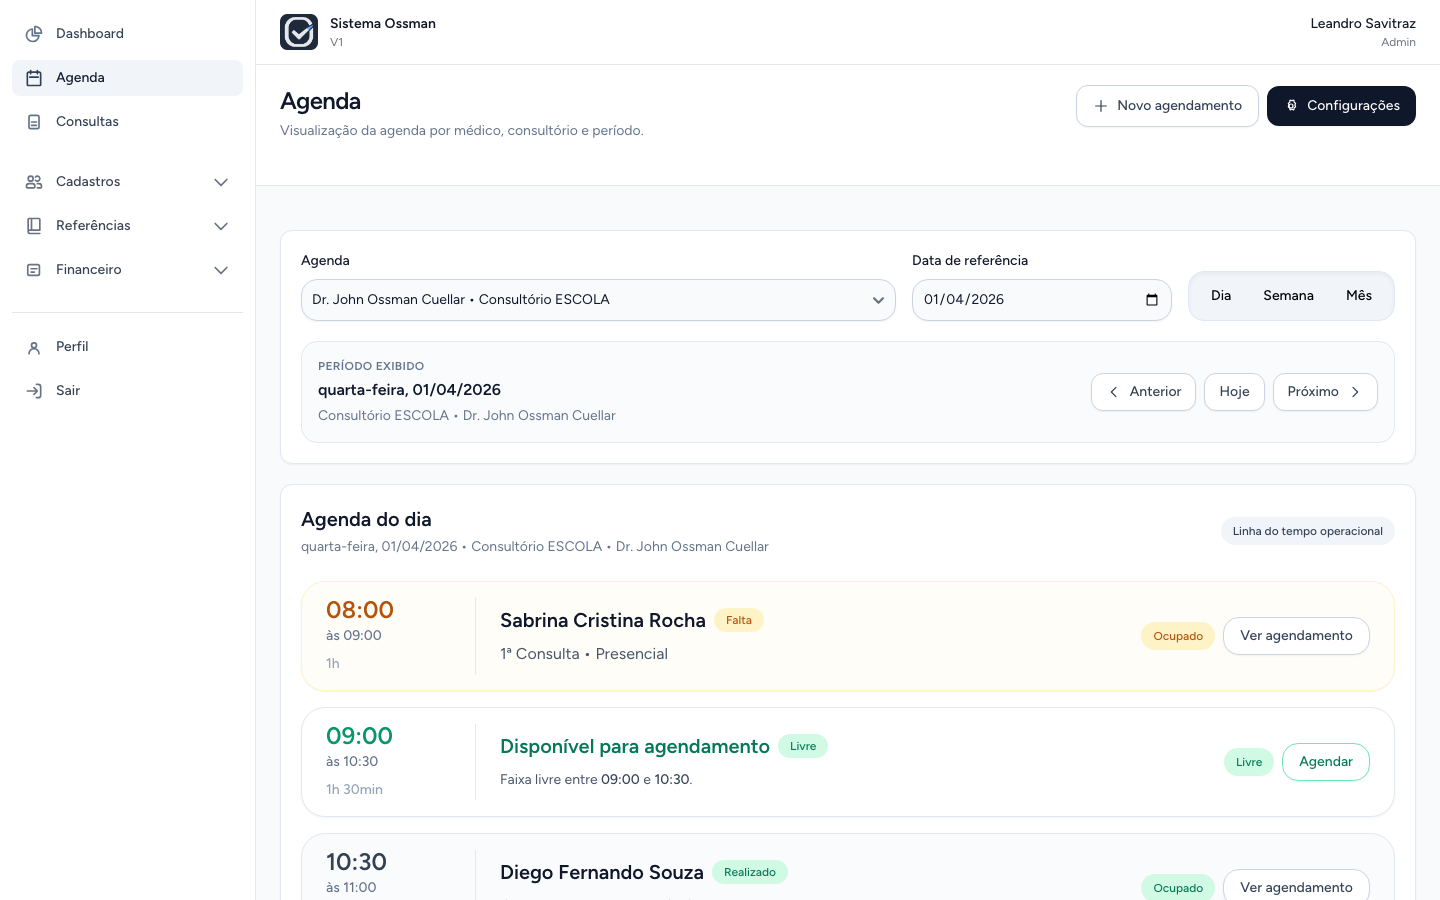This screenshot has height=900, width=1440.
Task: Click the Data de referência date field
Action: 1041,300
